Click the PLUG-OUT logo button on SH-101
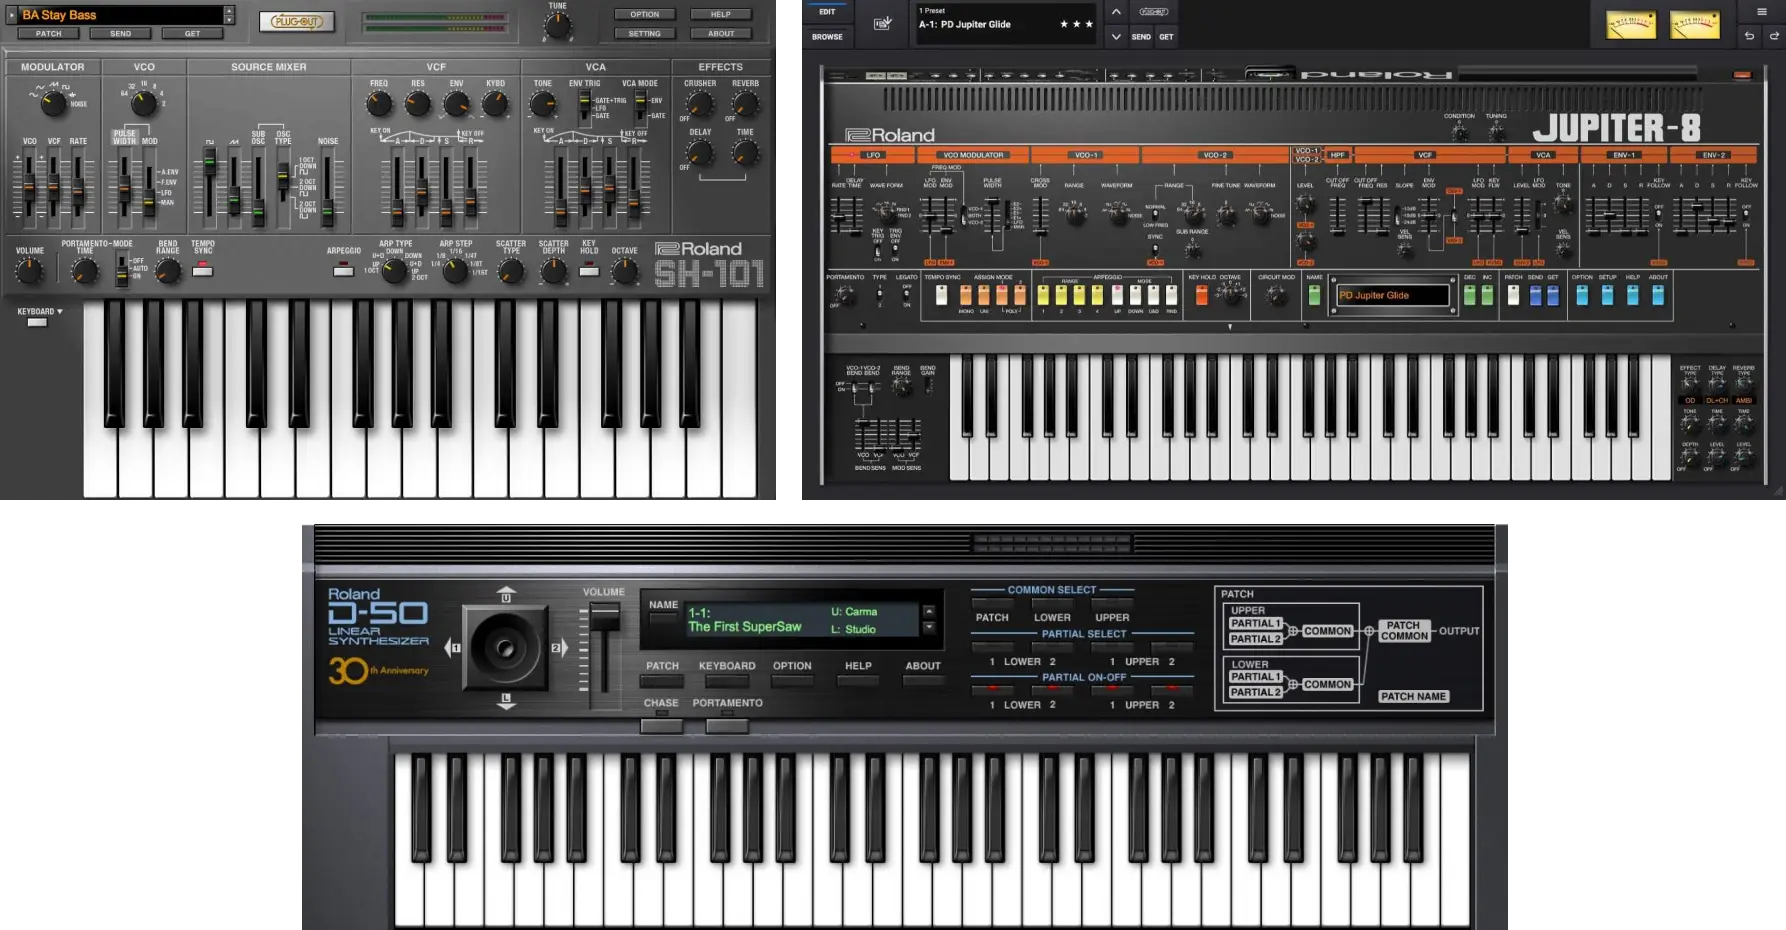Image resolution: width=1786 pixels, height=930 pixels. pyautogui.click(x=297, y=22)
